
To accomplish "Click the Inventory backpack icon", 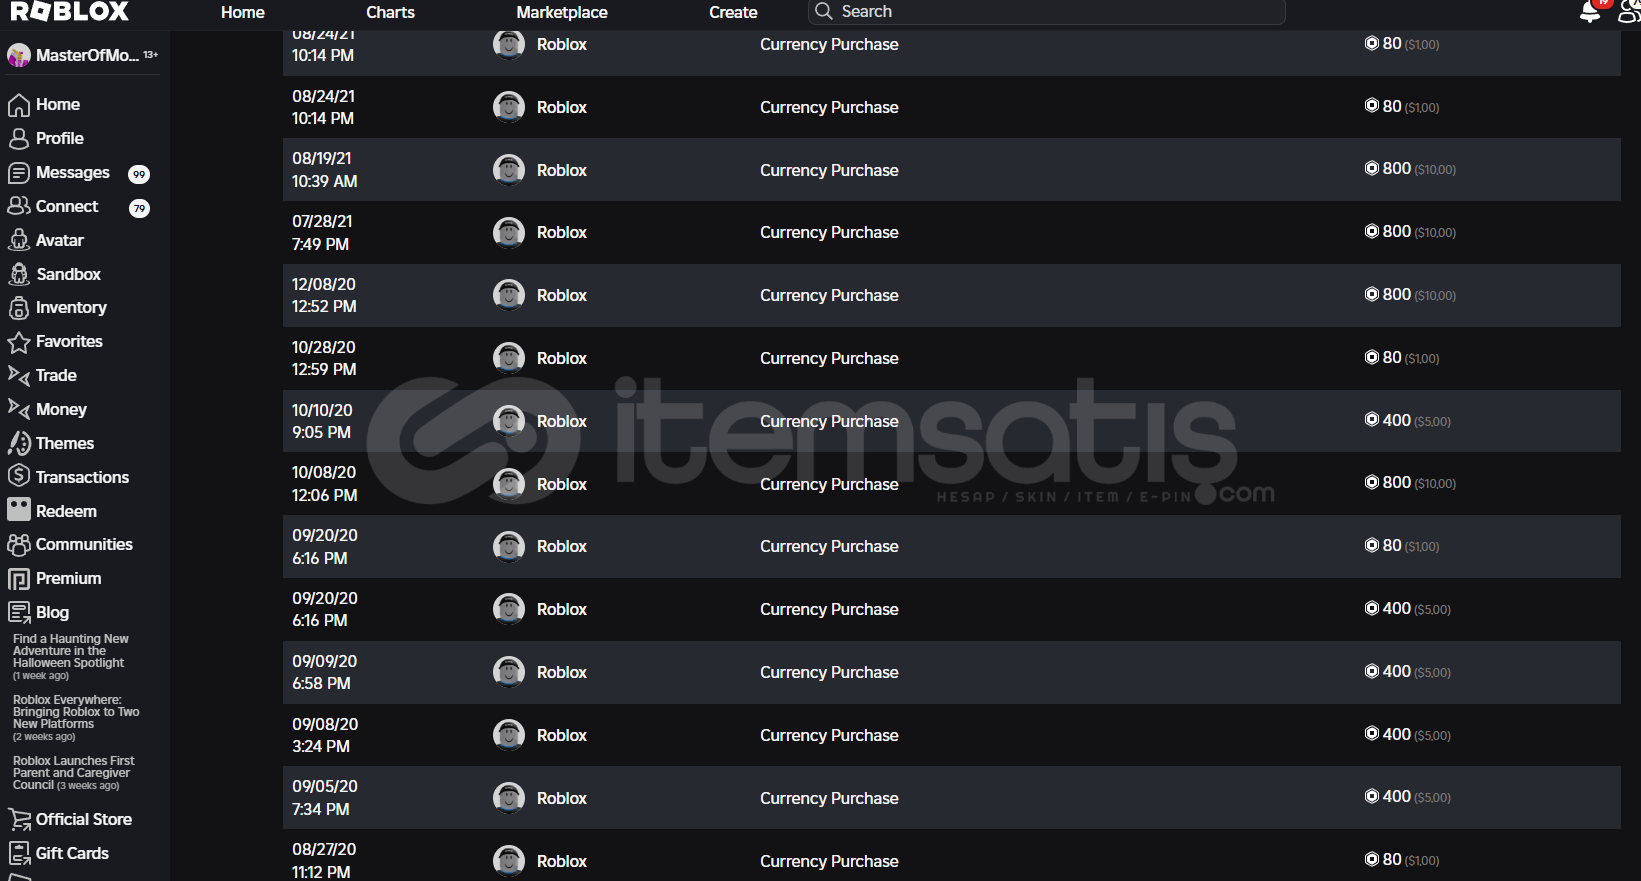I will click(19, 308).
